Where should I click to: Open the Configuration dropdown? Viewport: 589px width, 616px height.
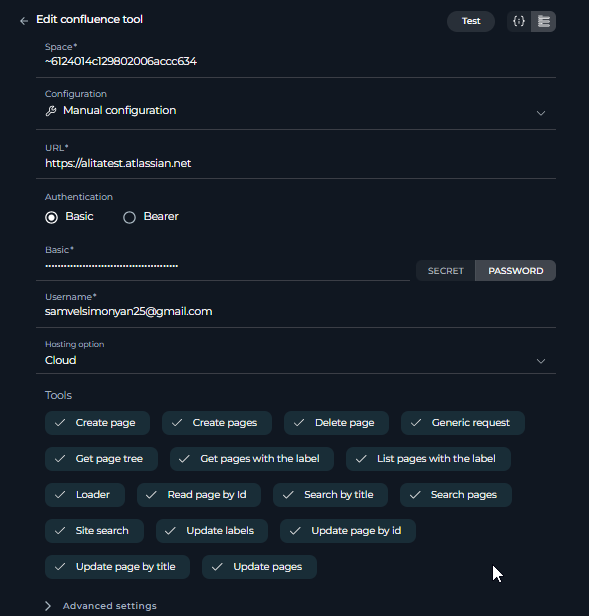296,111
